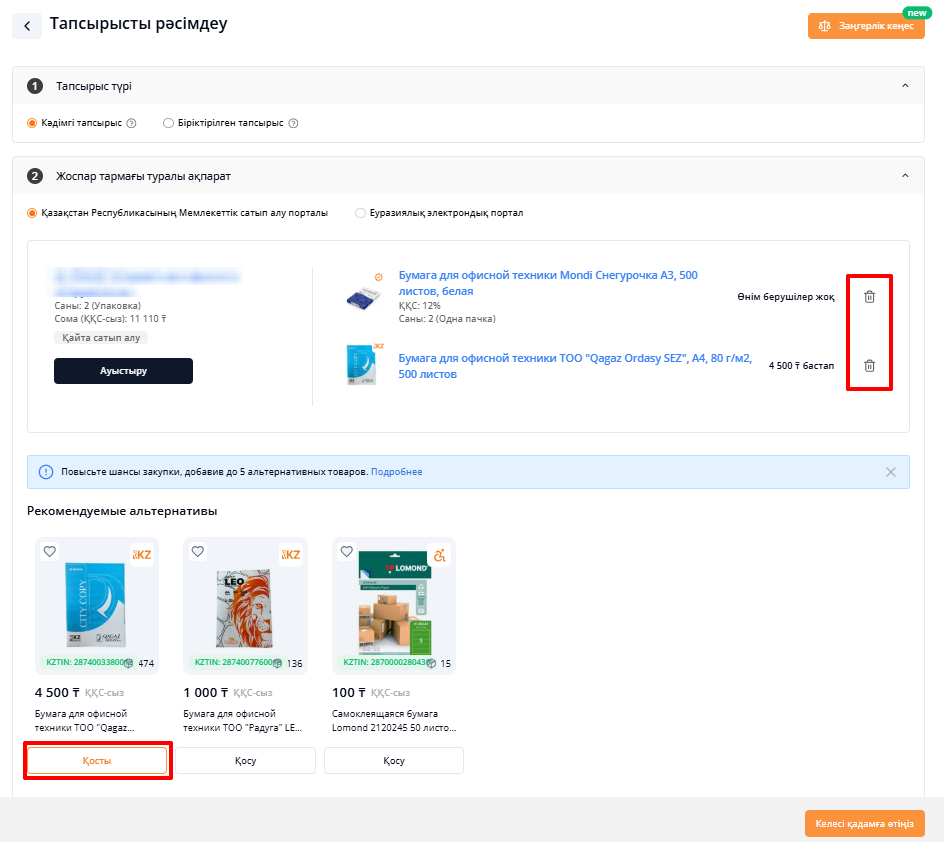The width and height of the screenshot is (944, 842).
Task: Click heart icon on Lomond product card
Action: point(347,551)
